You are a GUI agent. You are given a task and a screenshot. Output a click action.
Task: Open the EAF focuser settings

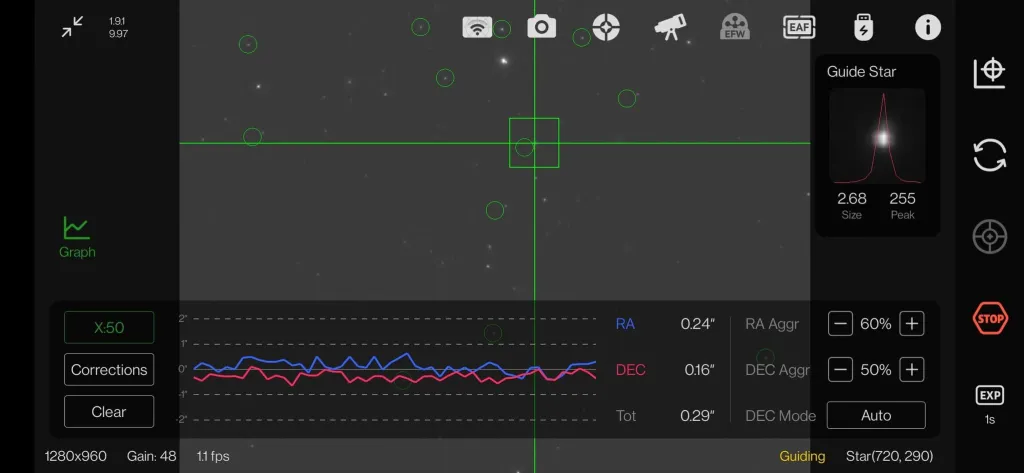(799, 27)
